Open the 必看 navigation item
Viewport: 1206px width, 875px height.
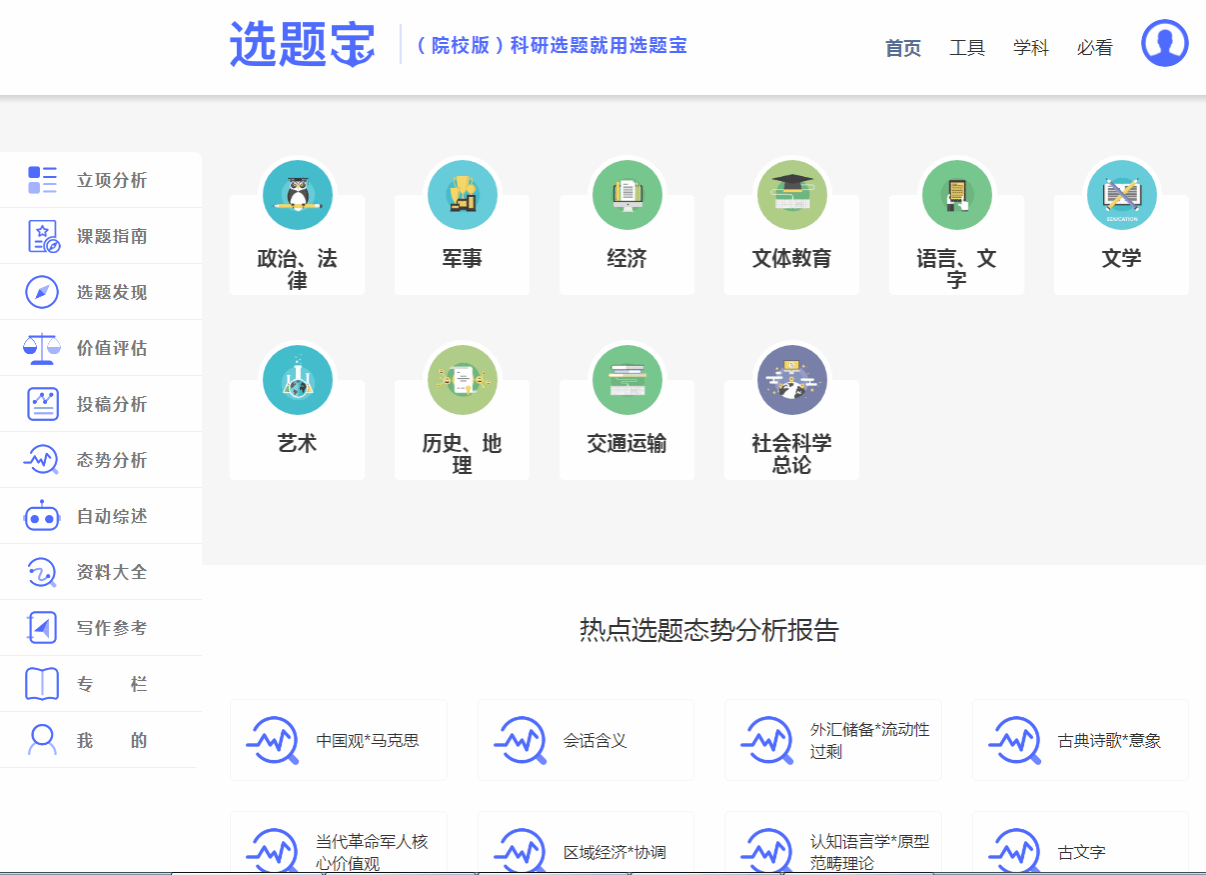click(x=1095, y=48)
